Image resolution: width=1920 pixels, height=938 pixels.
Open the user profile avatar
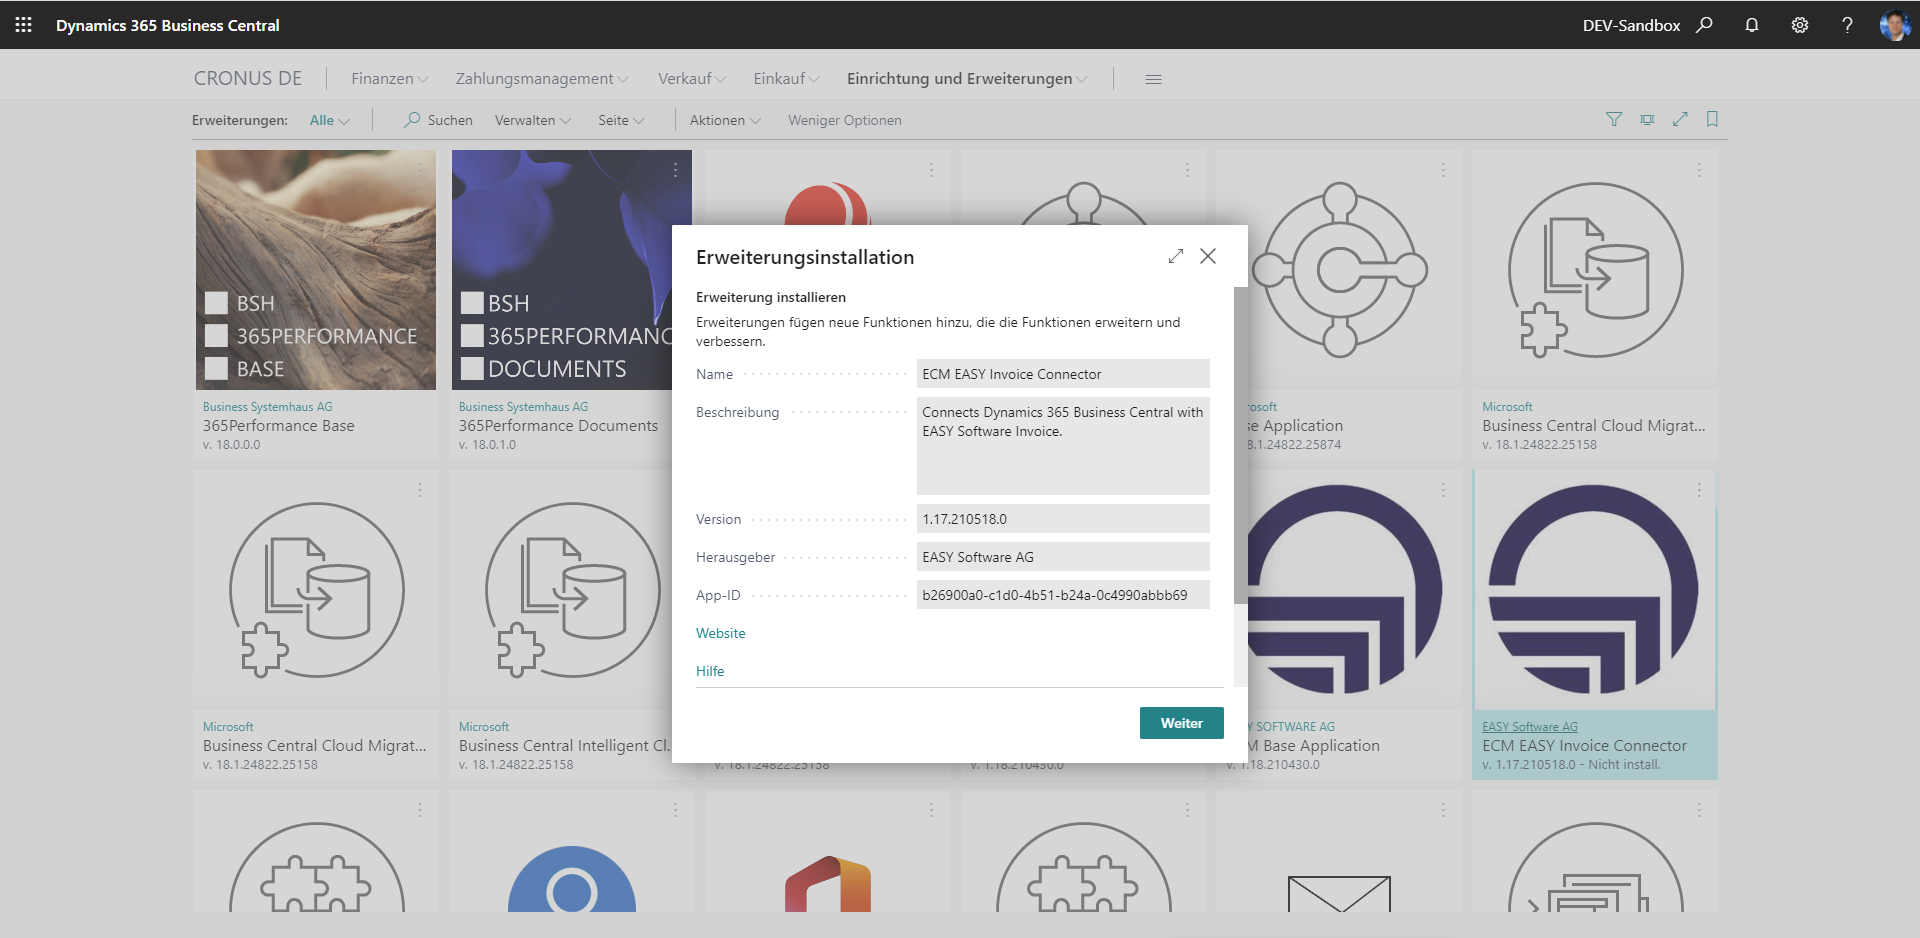pyautogui.click(x=1894, y=25)
